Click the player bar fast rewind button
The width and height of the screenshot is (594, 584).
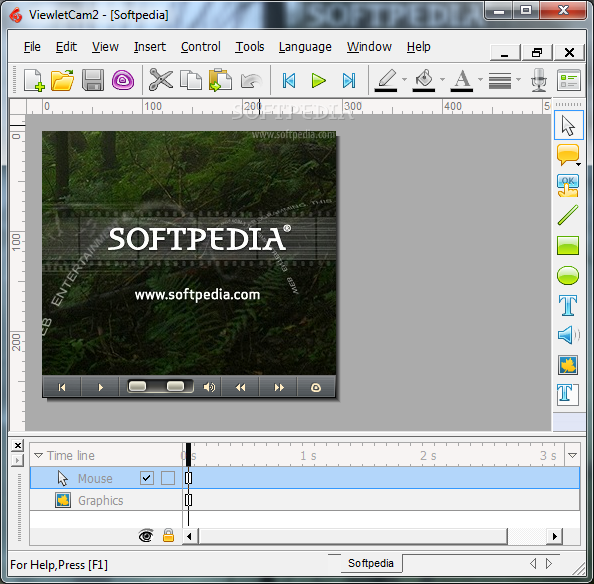tap(240, 387)
